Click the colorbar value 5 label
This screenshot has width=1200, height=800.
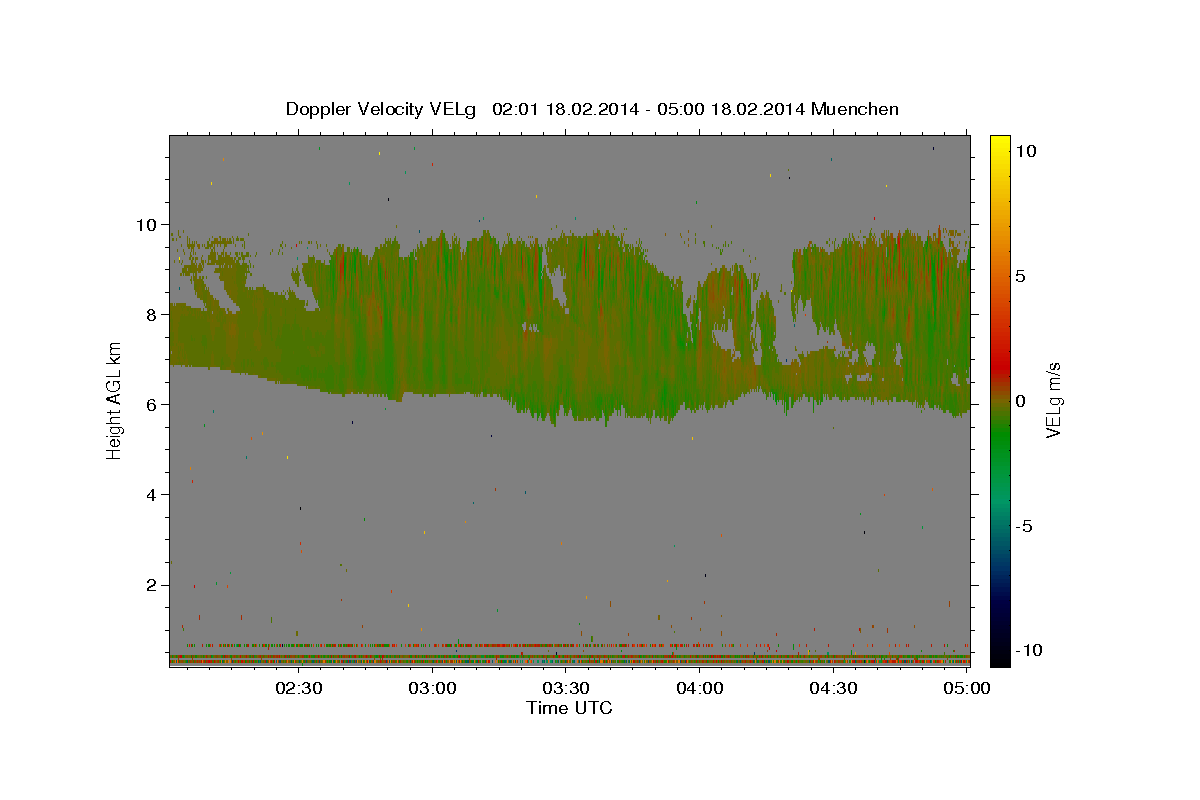[1021, 276]
